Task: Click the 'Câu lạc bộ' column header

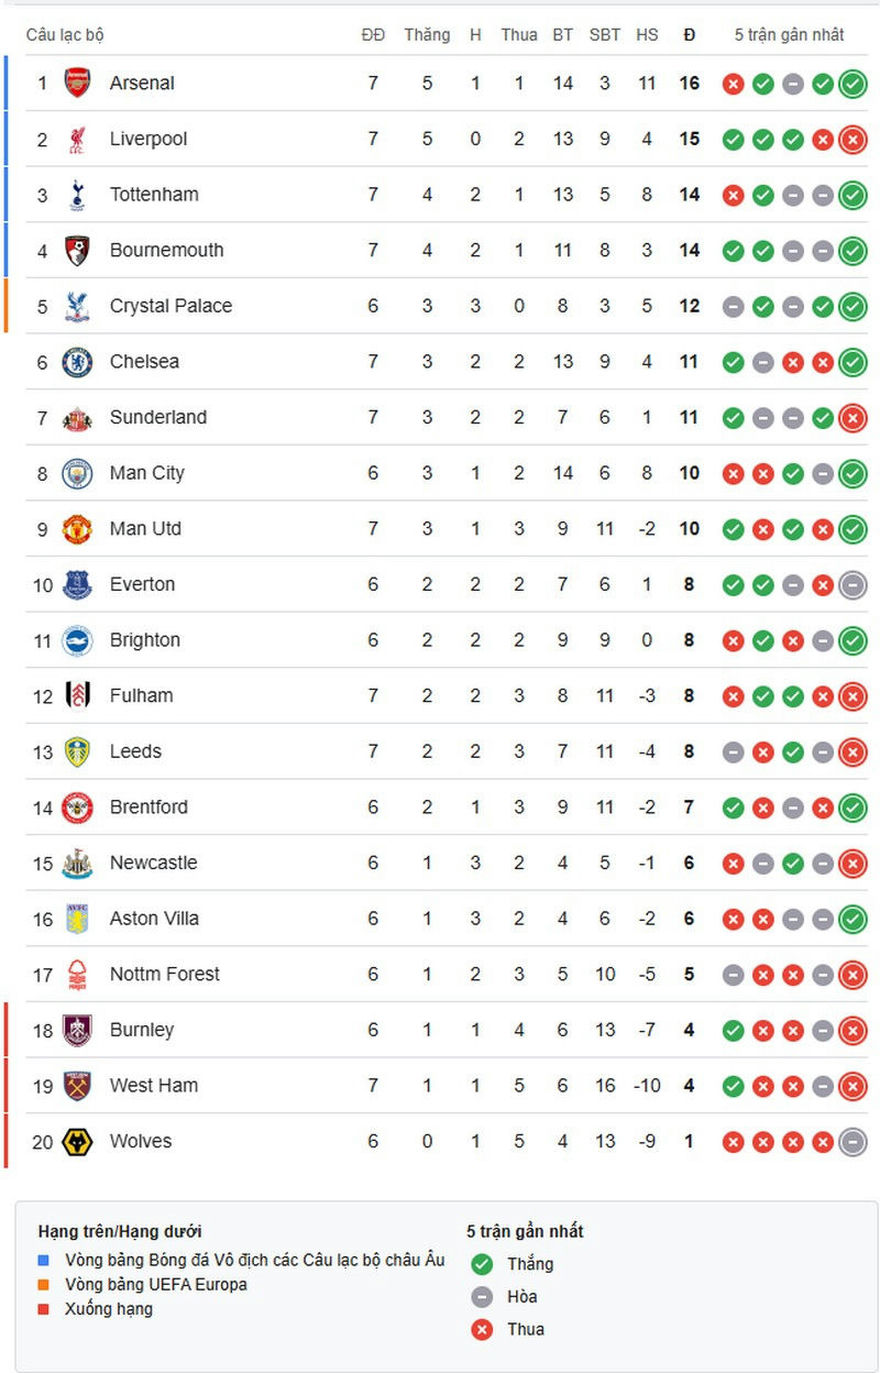Action: [x=65, y=35]
